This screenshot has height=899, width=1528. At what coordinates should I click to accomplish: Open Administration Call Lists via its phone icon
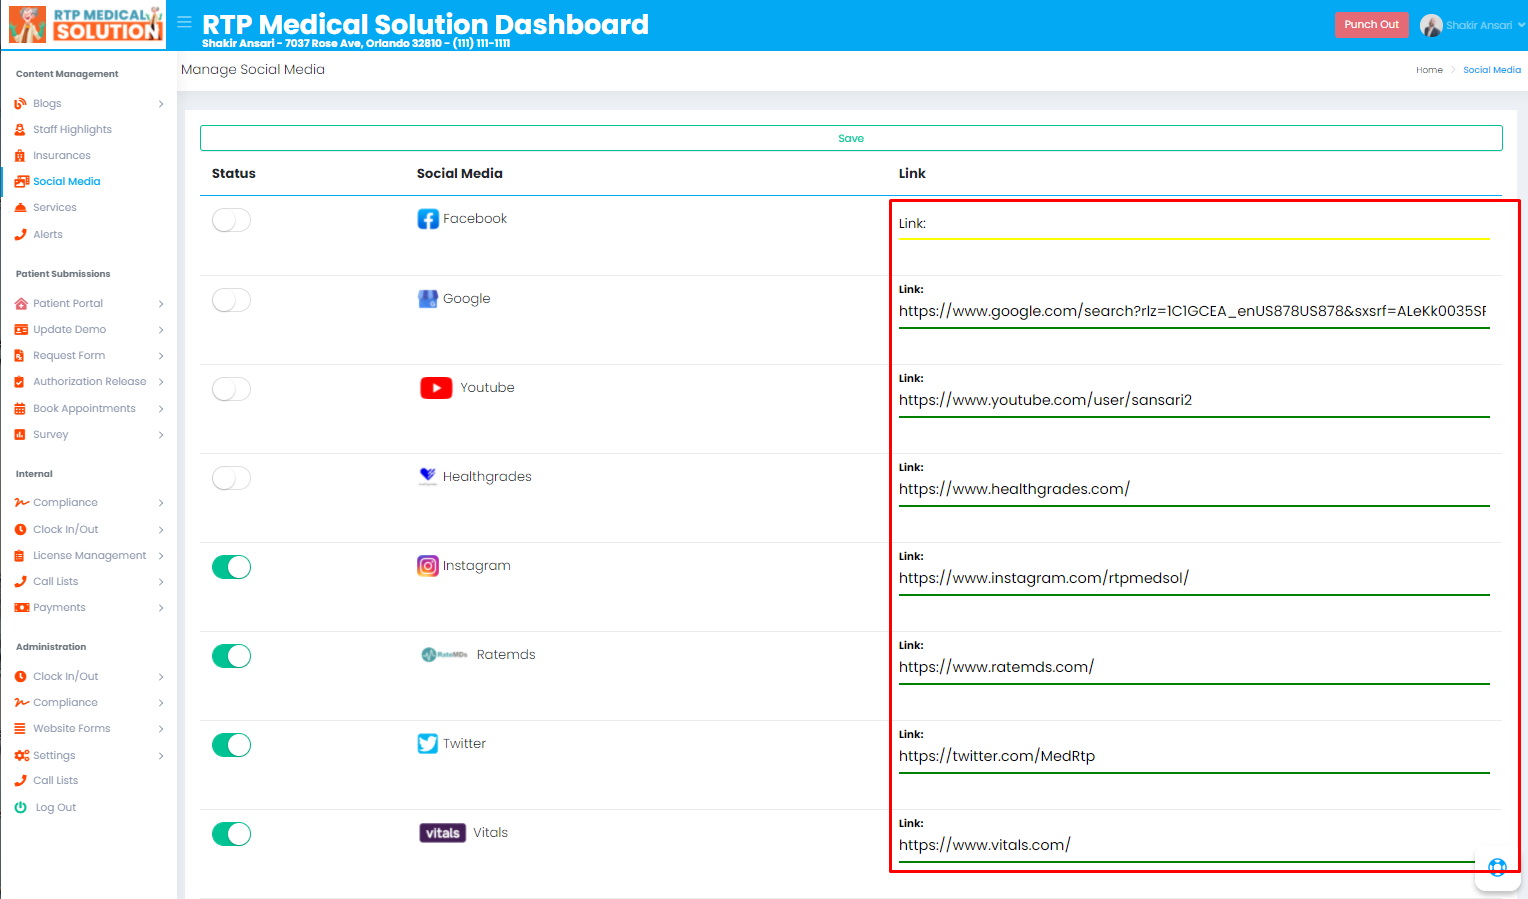(x=20, y=780)
